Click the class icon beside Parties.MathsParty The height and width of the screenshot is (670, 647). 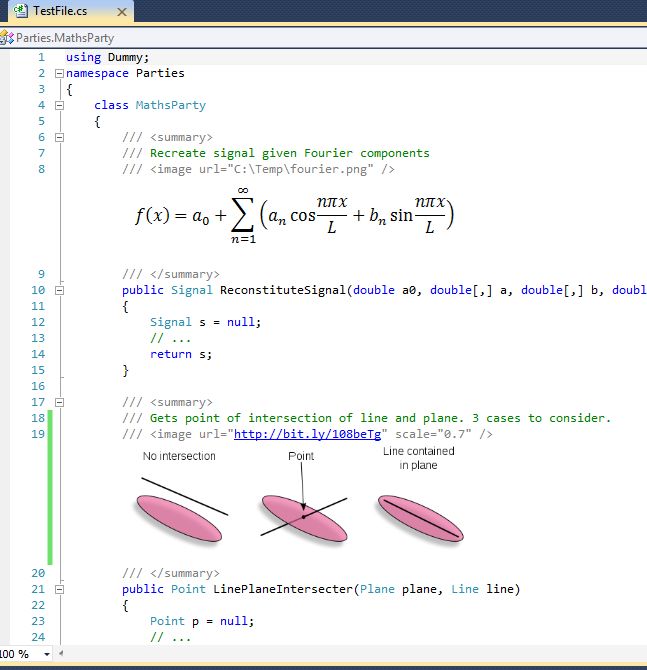7,38
